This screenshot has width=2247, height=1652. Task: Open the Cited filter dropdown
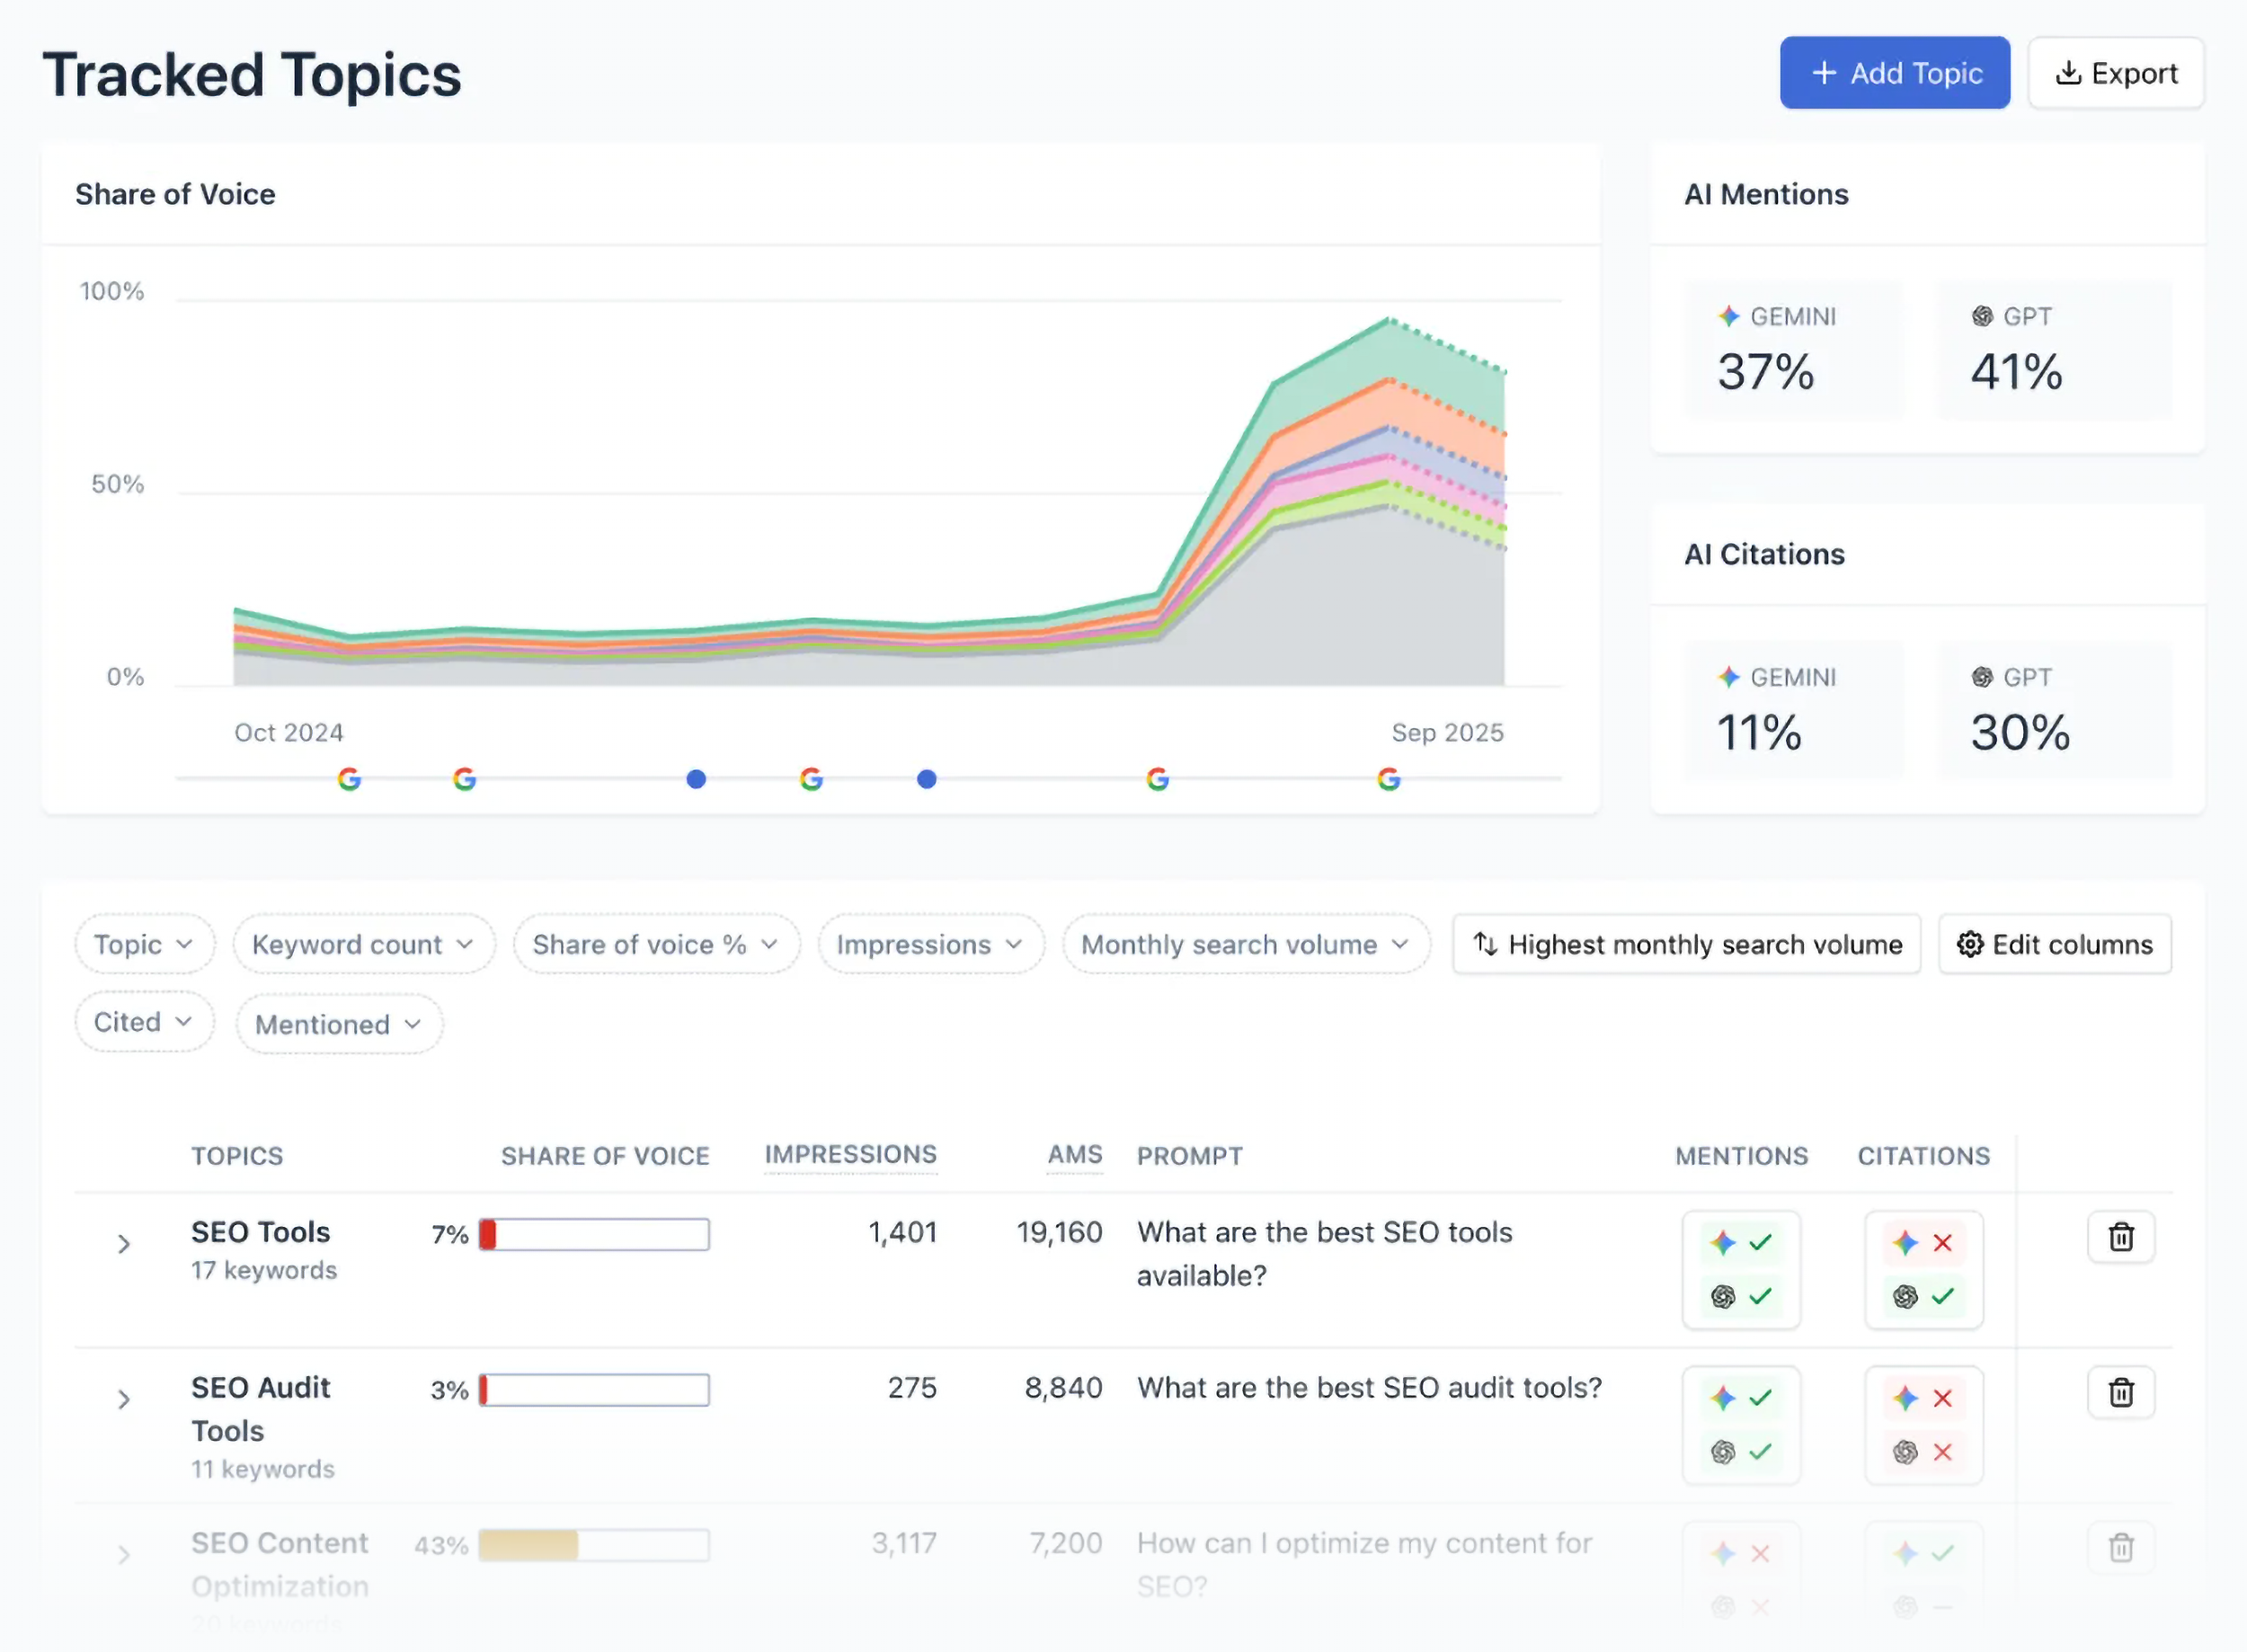[144, 1022]
